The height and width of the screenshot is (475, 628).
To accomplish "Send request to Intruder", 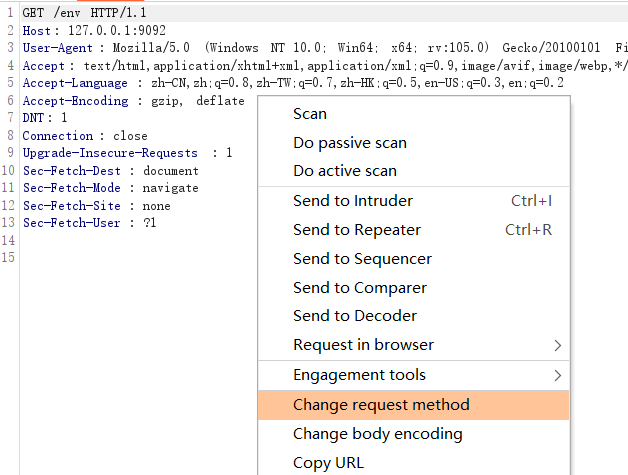I will click(413, 201).
